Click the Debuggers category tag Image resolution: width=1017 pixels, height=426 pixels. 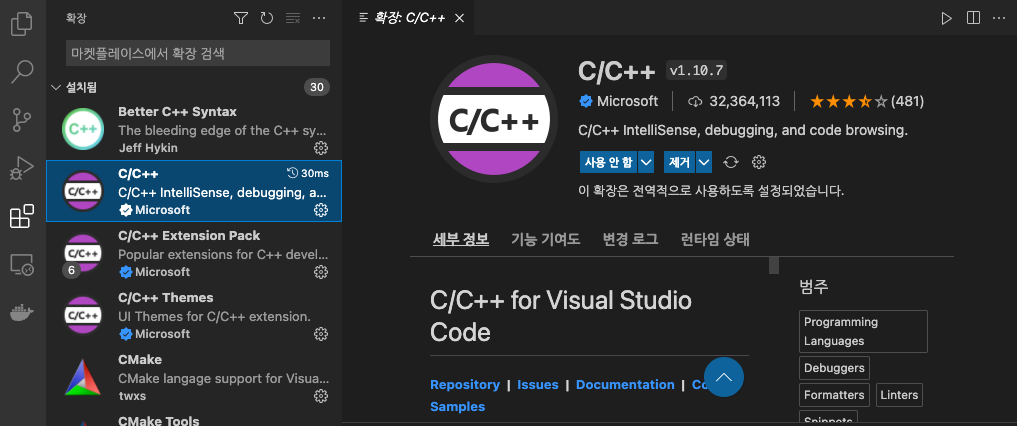834,368
